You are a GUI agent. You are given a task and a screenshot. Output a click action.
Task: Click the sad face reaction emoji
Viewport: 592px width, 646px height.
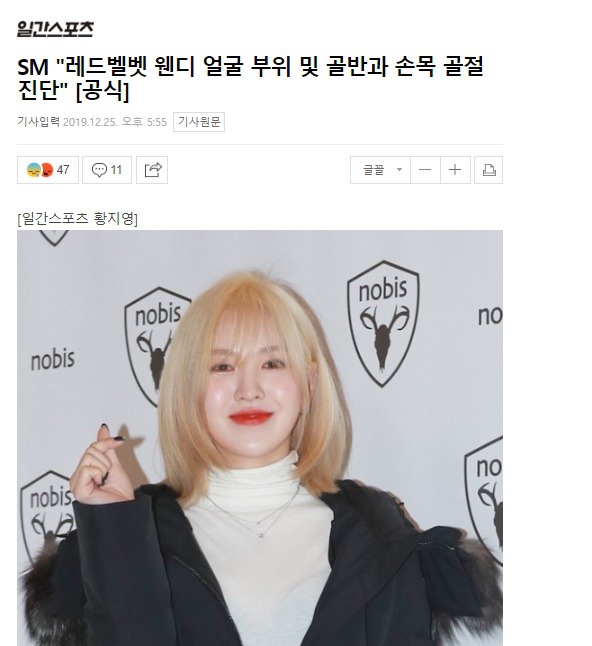[33, 170]
